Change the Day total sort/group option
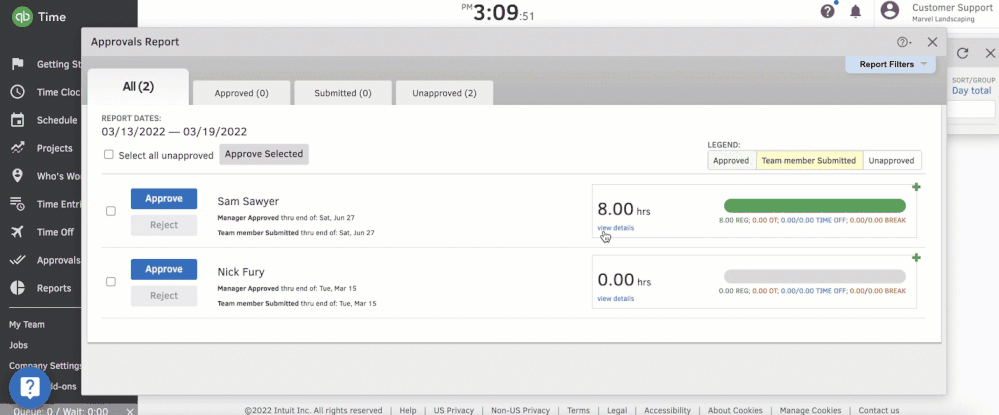999x415 pixels. (972, 91)
